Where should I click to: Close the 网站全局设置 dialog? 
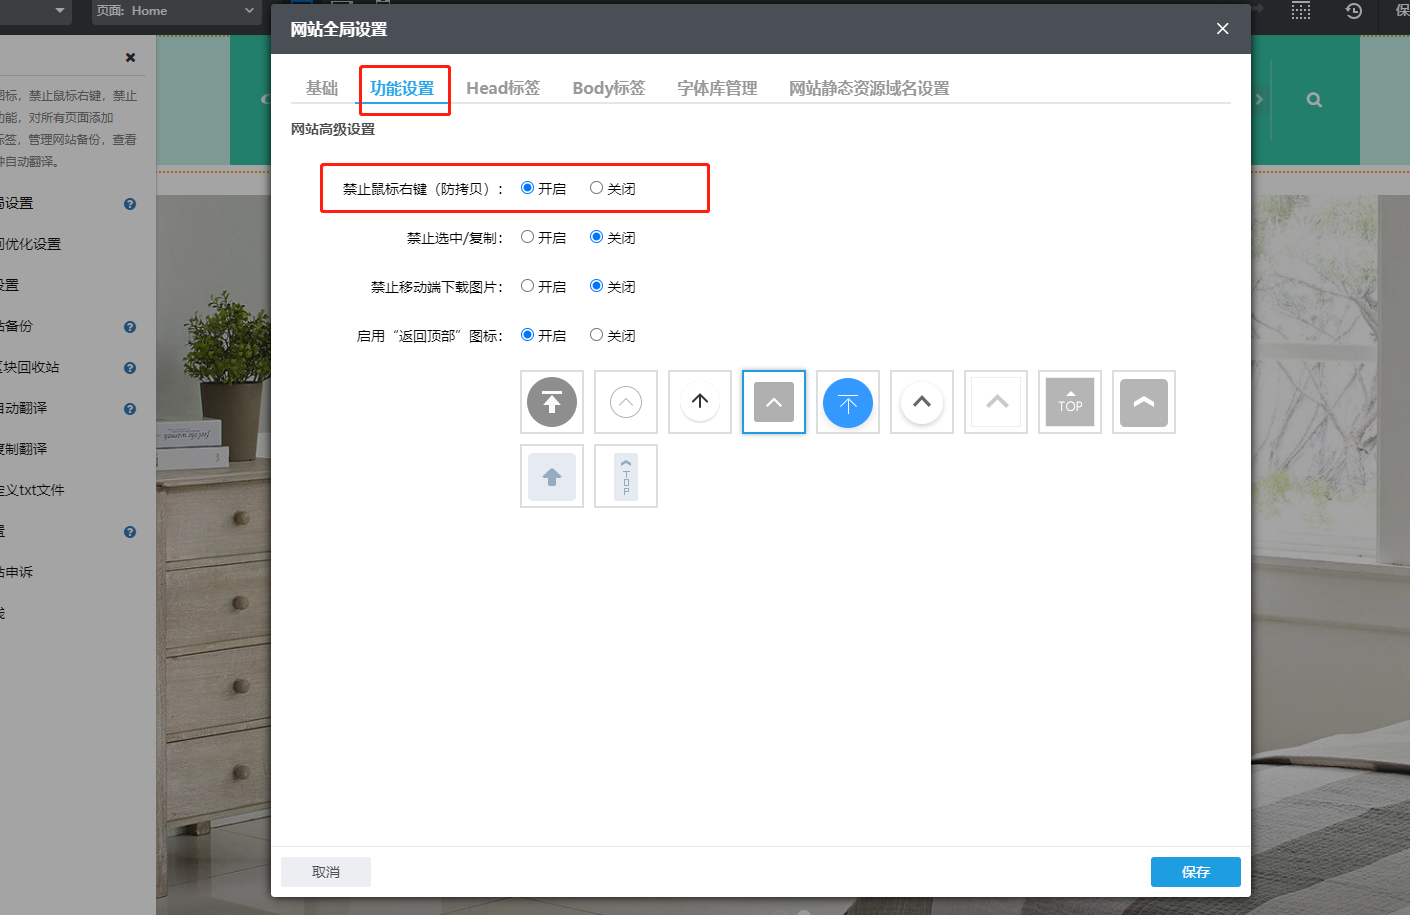1222,29
